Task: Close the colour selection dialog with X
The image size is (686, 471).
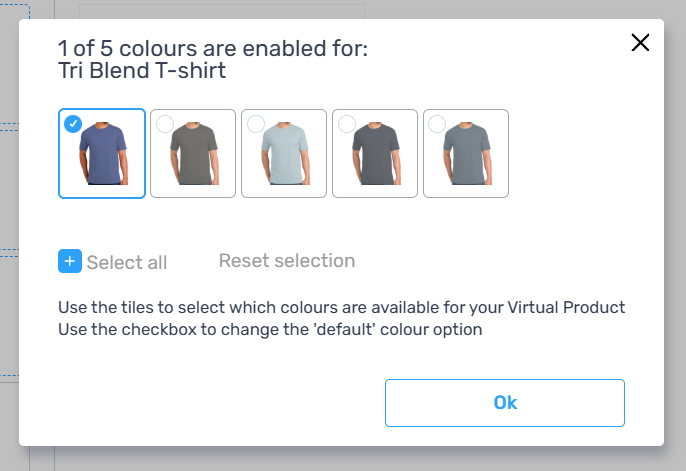Action: point(640,42)
